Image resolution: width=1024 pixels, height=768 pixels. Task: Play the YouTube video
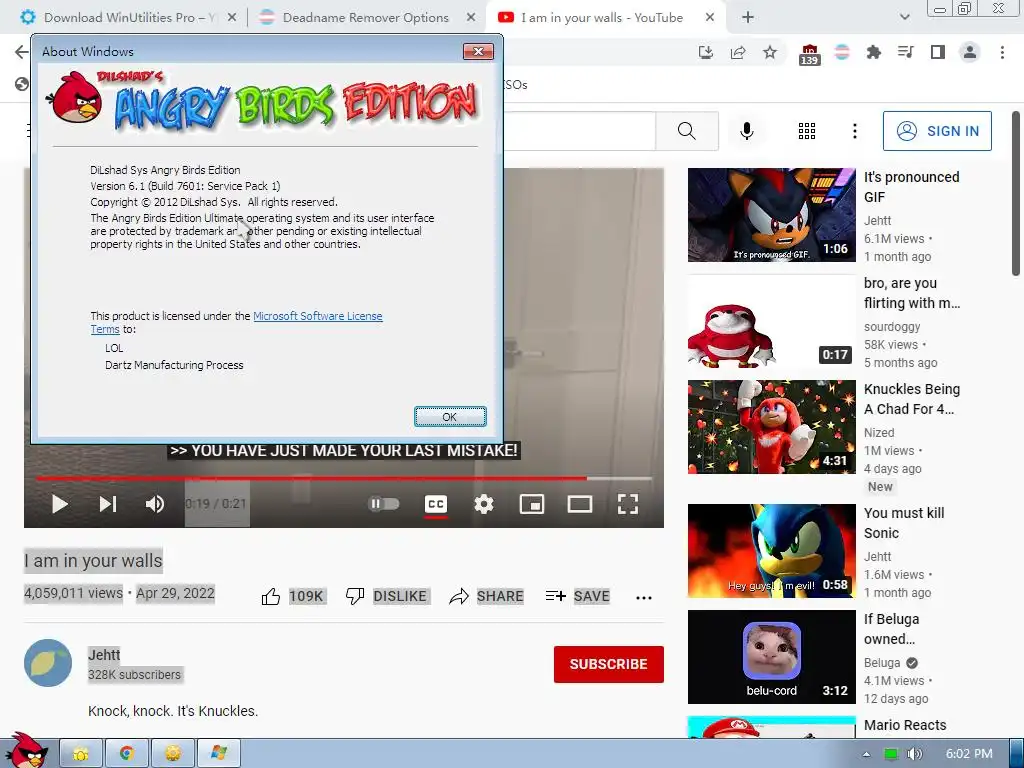tap(59, 504)
